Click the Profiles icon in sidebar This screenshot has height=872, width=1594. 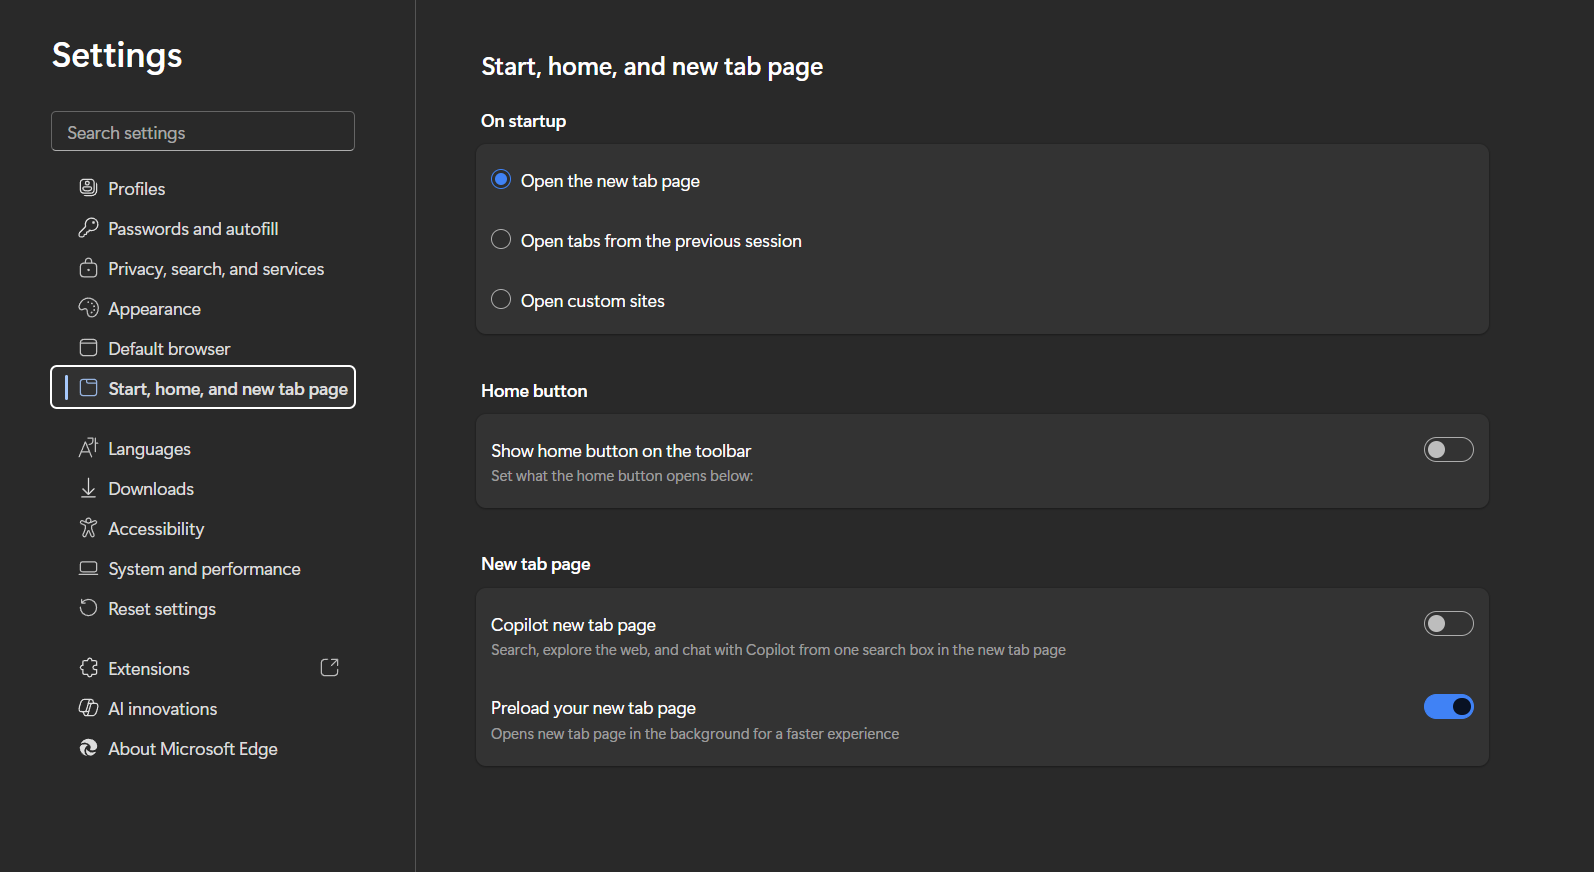(88, 188)
